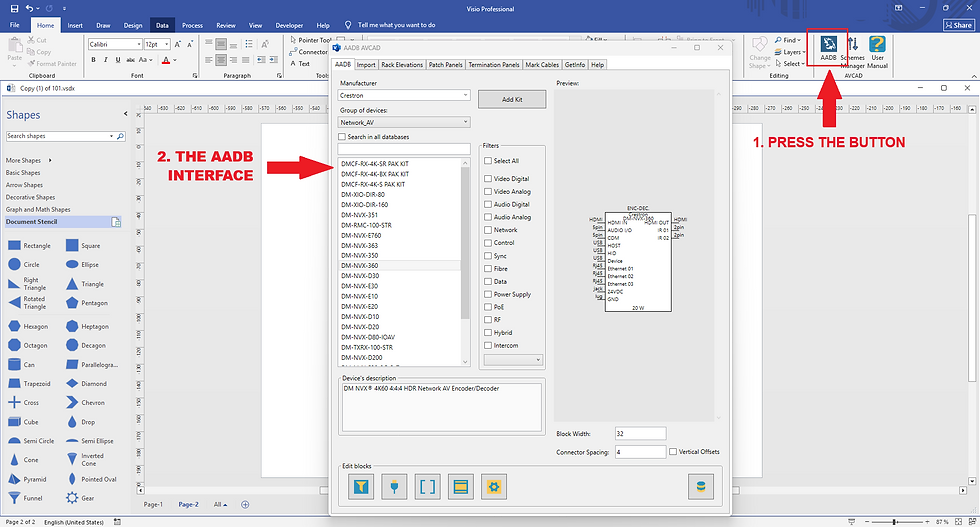
Task: Enable Search in all databases checkbox
Action: pos(342,136)
